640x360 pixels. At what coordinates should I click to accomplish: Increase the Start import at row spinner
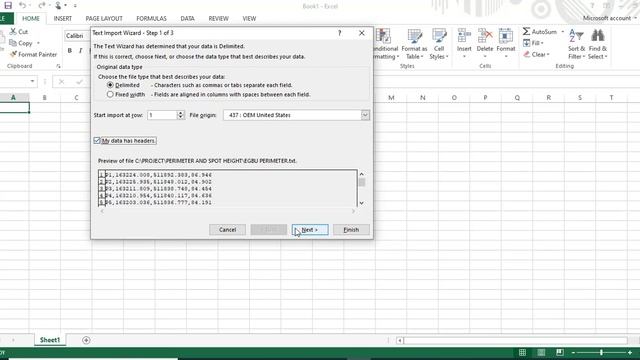[x=180, y=113]
